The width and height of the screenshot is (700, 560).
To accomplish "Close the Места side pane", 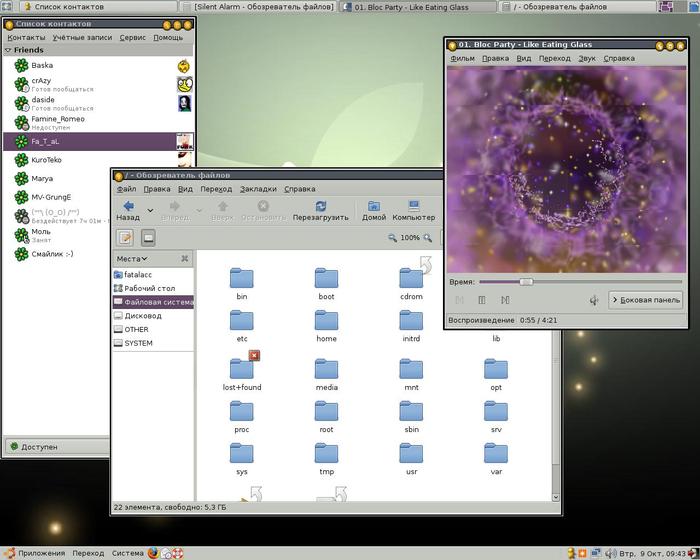I will (184, 259).
